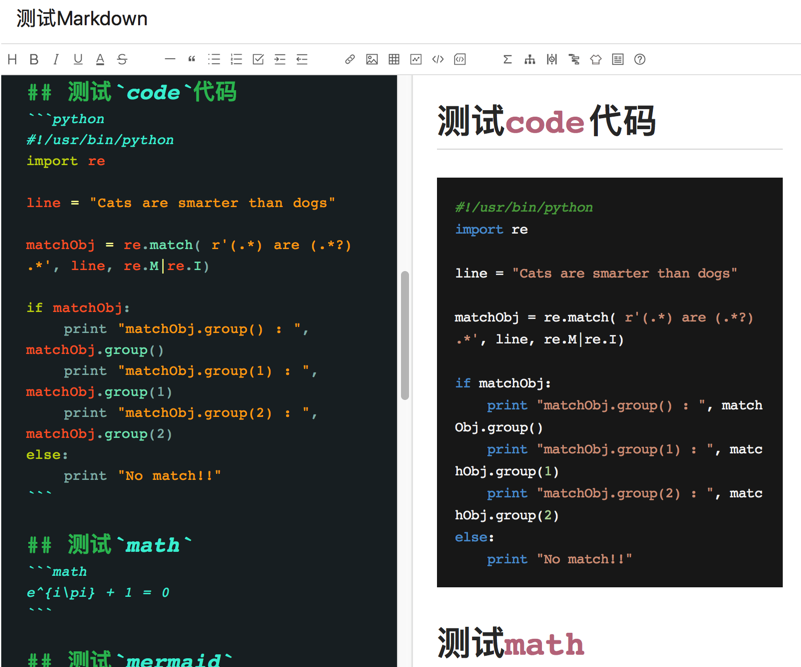The image size is (801, 667).
Task: Click the 'import re' line in editor
Action: [x=66, y=161]
